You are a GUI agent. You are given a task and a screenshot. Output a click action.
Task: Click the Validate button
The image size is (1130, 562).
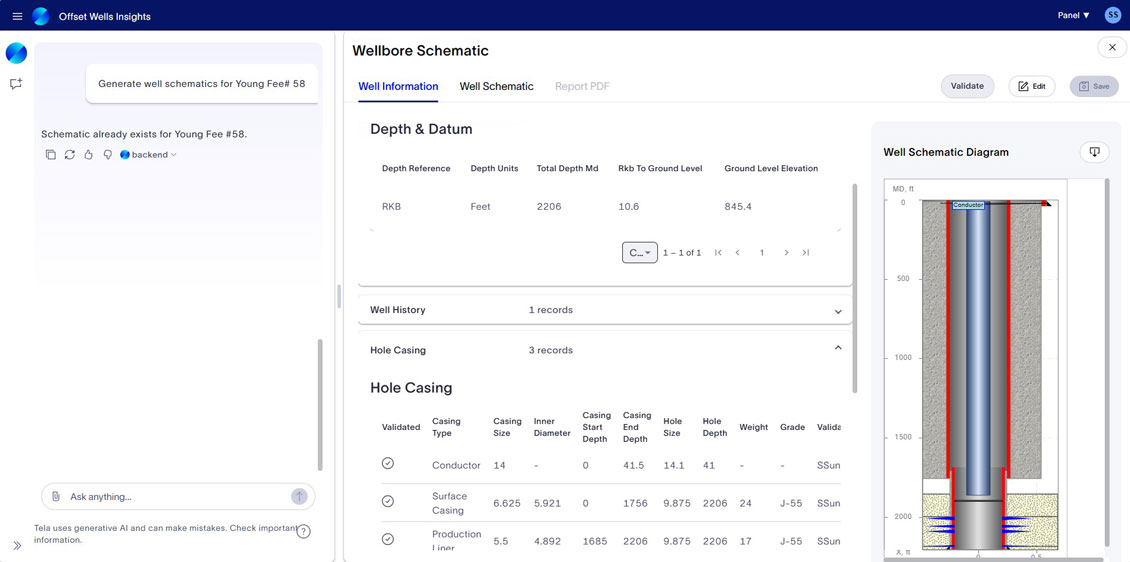(x=967, y=86)
